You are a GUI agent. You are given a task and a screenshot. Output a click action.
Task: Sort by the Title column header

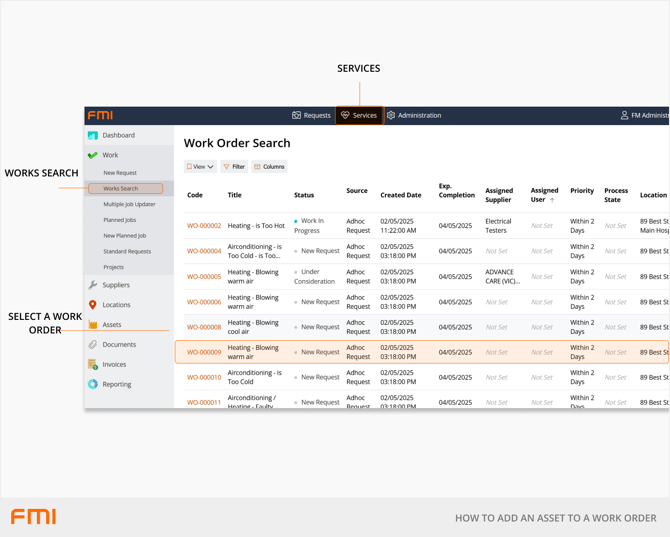coord(235,195)
